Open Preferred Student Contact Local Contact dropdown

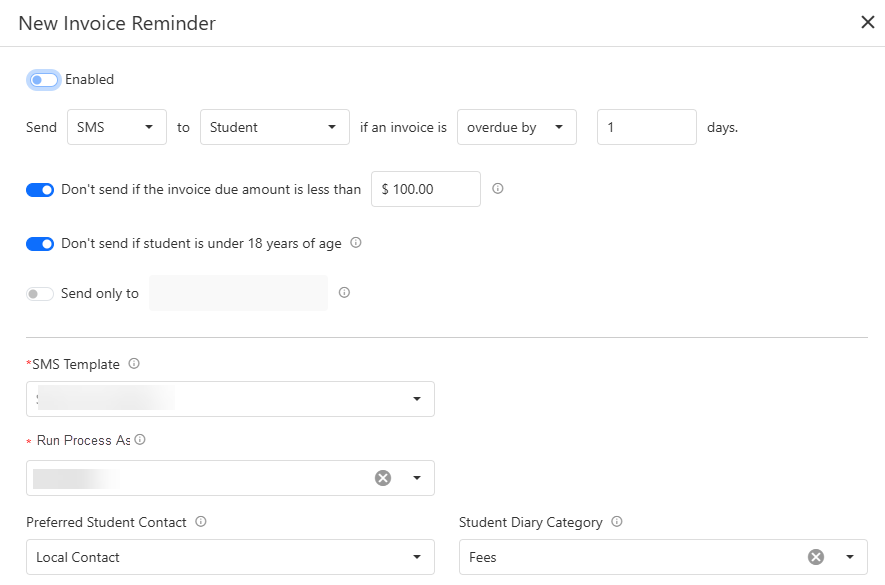coord(230,557)
